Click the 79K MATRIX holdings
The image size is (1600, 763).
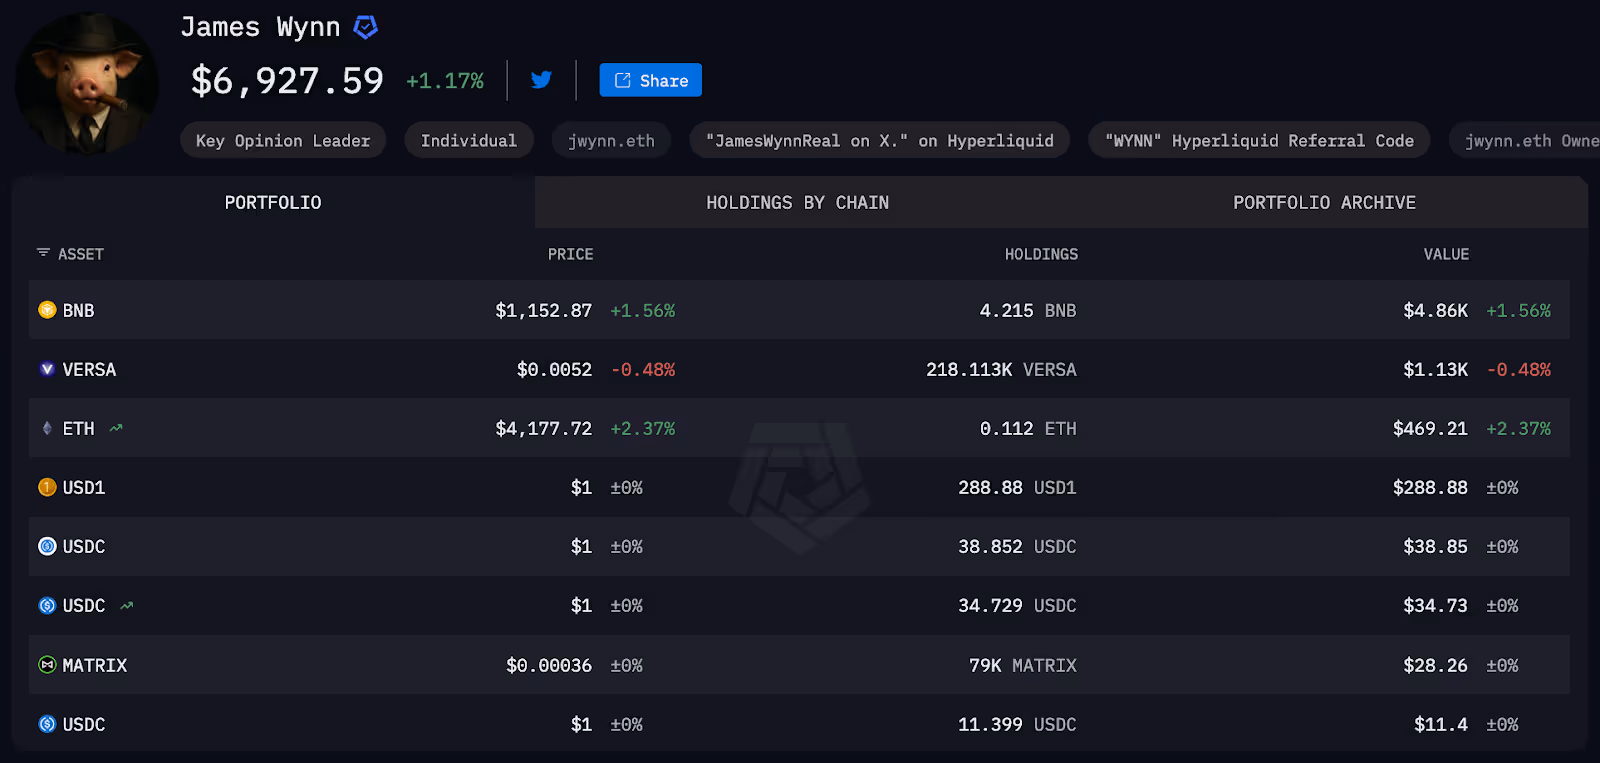click(x=1023, y=665)
